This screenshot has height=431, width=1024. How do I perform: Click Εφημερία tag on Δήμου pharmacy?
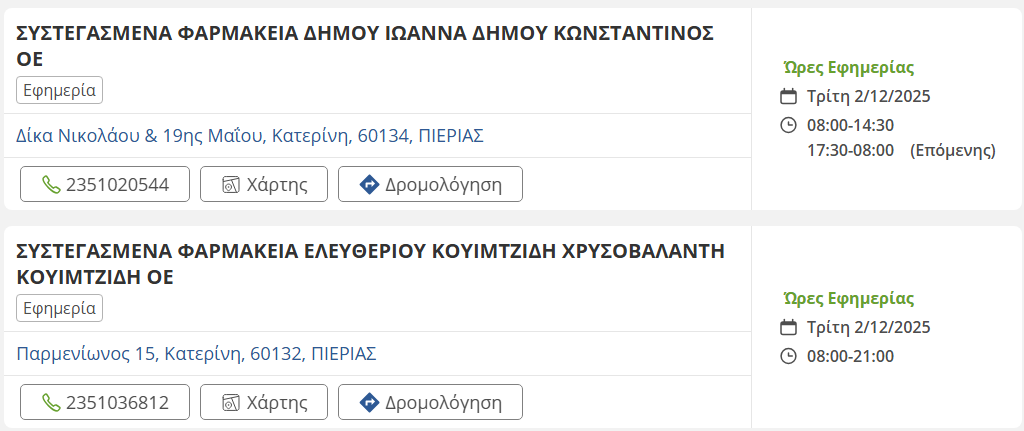point(60,90)
